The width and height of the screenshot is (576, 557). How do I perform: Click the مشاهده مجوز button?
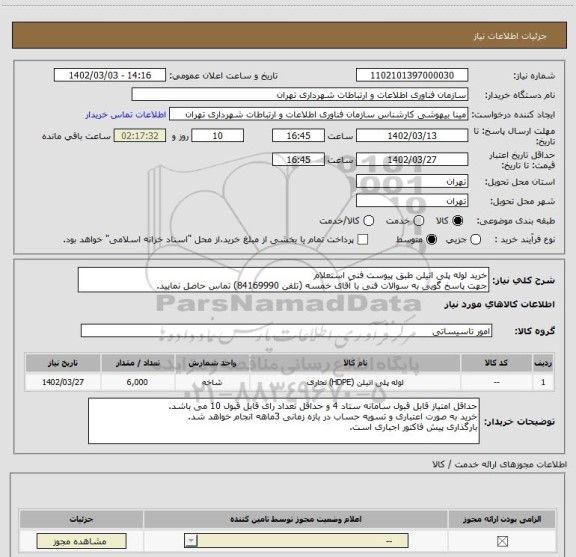coord(81,541)
